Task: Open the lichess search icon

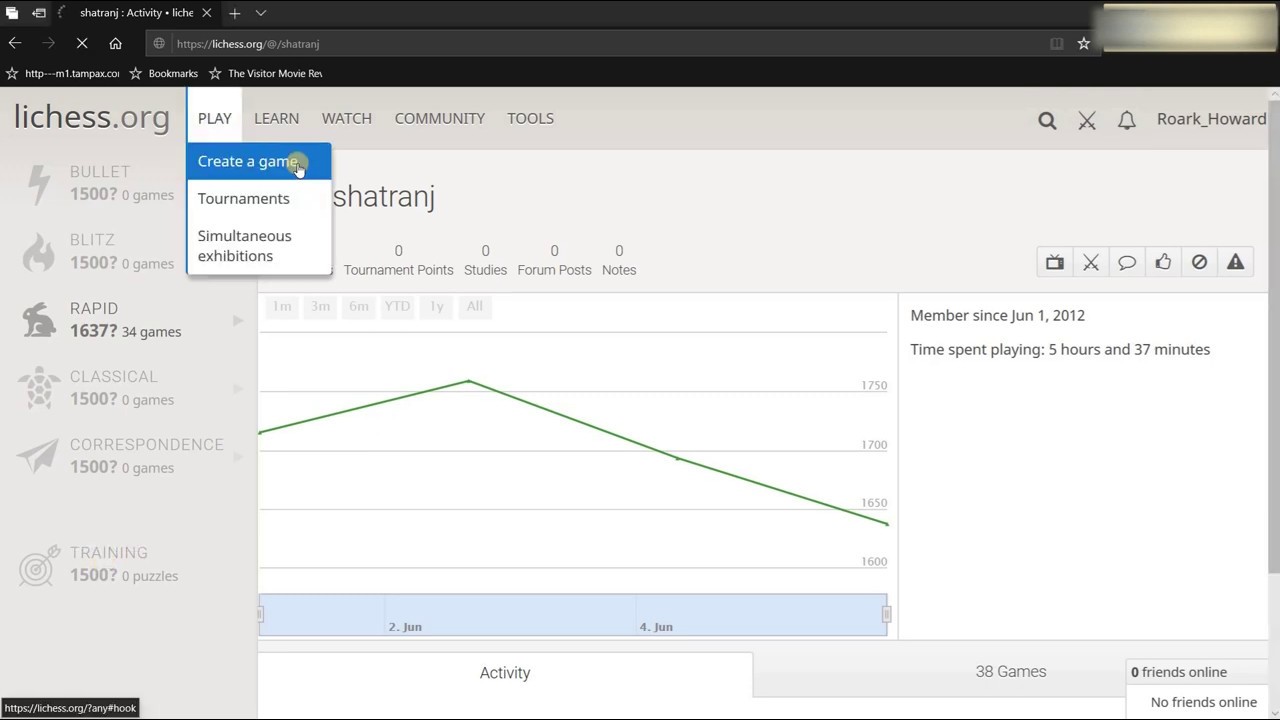Action: 1047,120
